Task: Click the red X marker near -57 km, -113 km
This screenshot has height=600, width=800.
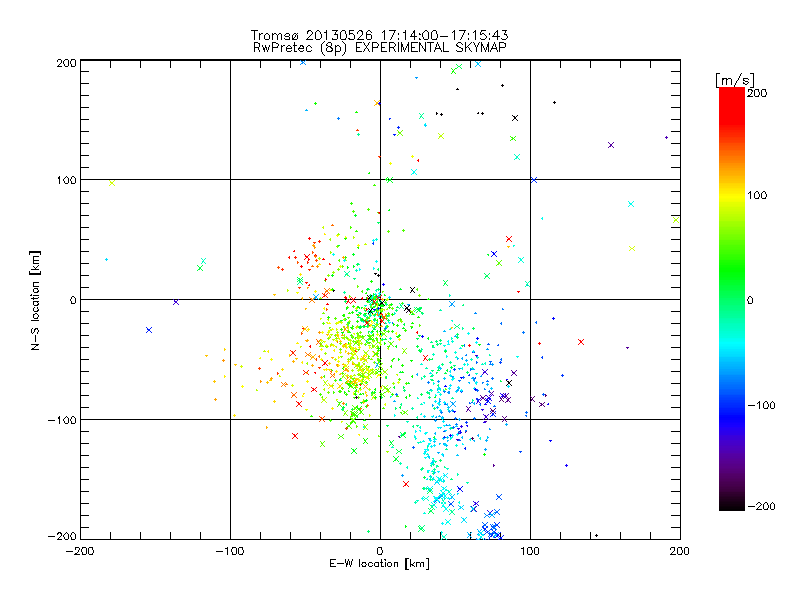Action: pos(295,436)
